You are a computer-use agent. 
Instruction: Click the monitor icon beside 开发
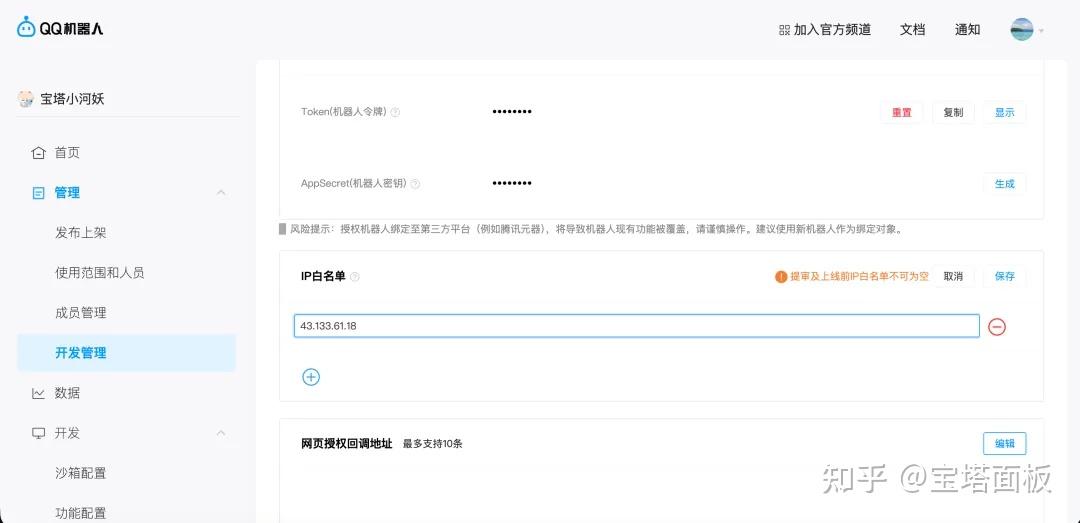tap(39, 433)
